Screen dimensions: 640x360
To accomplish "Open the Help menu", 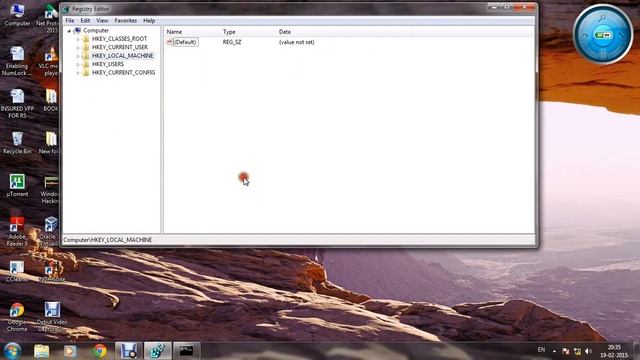I will 149,20.
